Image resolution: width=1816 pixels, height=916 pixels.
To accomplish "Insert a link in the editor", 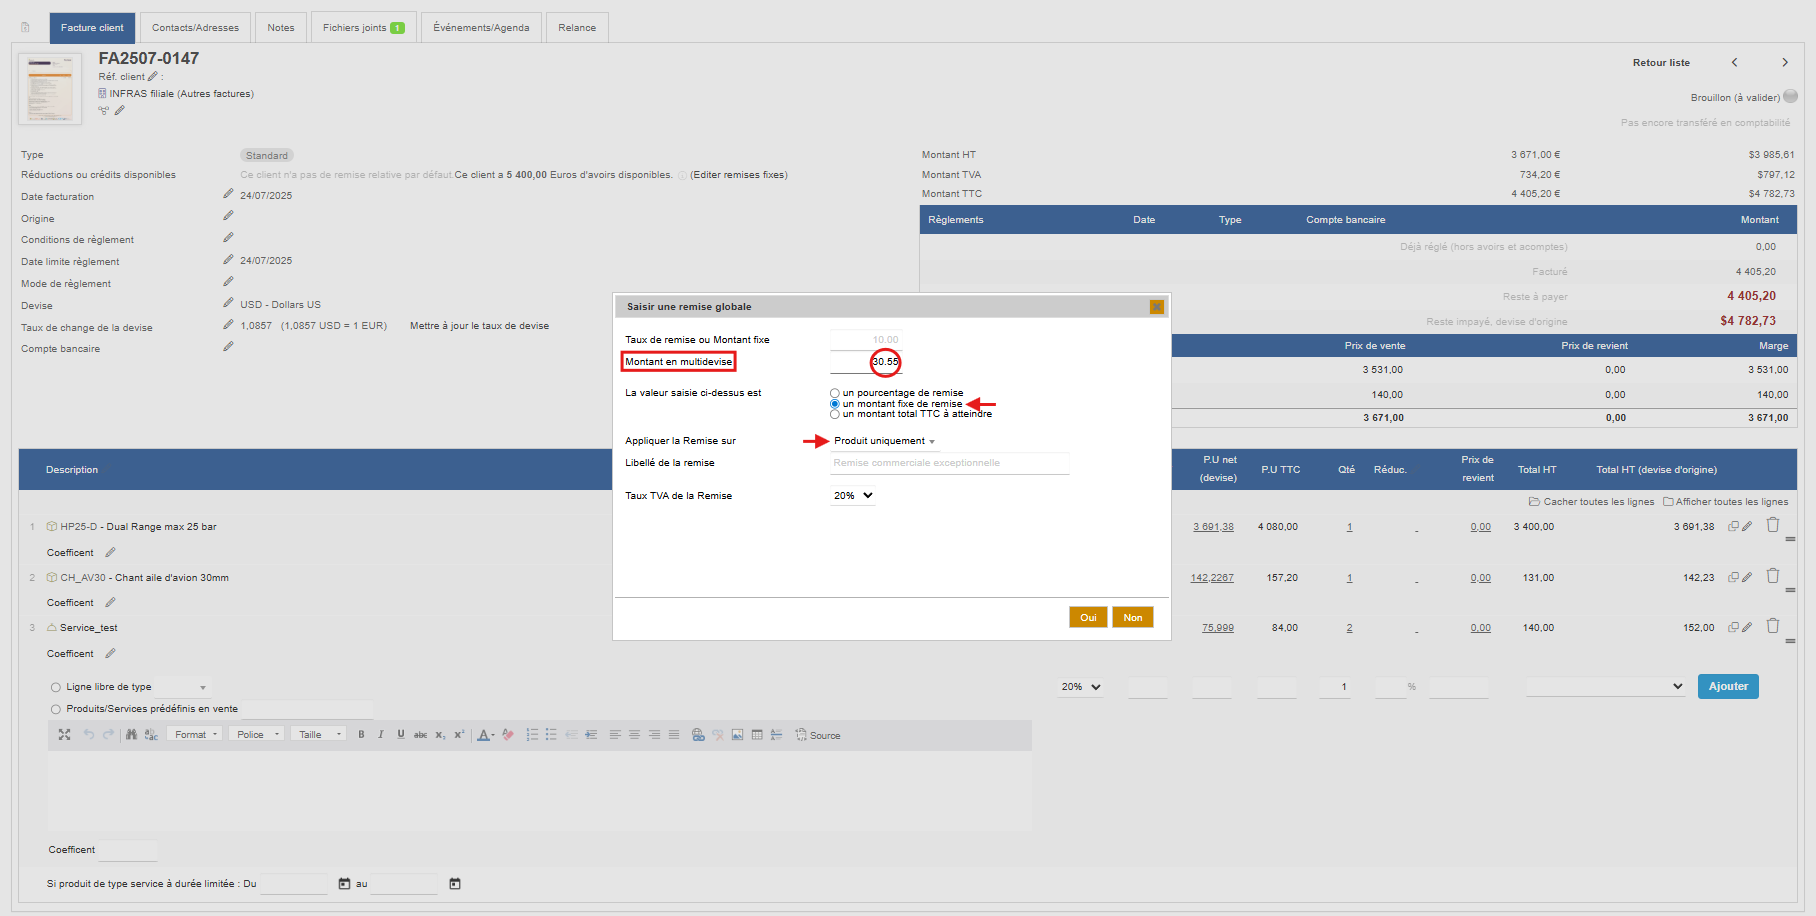I will [x=698, y=735].
